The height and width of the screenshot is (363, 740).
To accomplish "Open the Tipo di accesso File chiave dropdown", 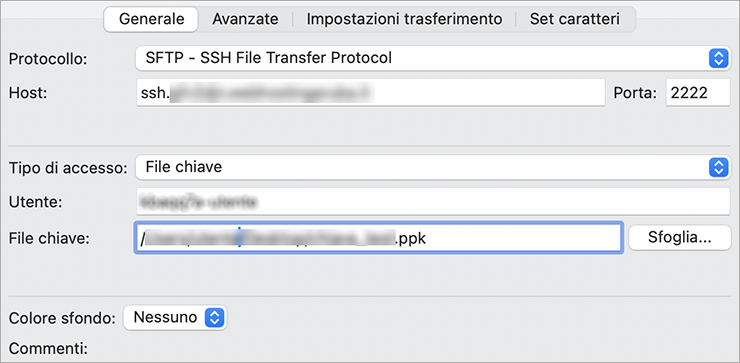I will (x=432, y=167).
